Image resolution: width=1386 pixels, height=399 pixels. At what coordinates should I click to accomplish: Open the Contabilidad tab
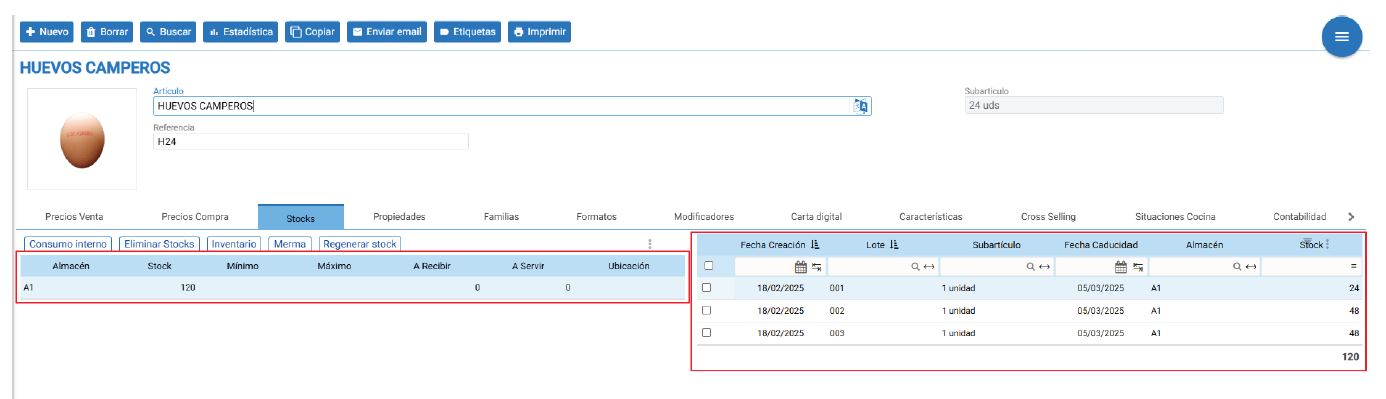click(1299, 217)
